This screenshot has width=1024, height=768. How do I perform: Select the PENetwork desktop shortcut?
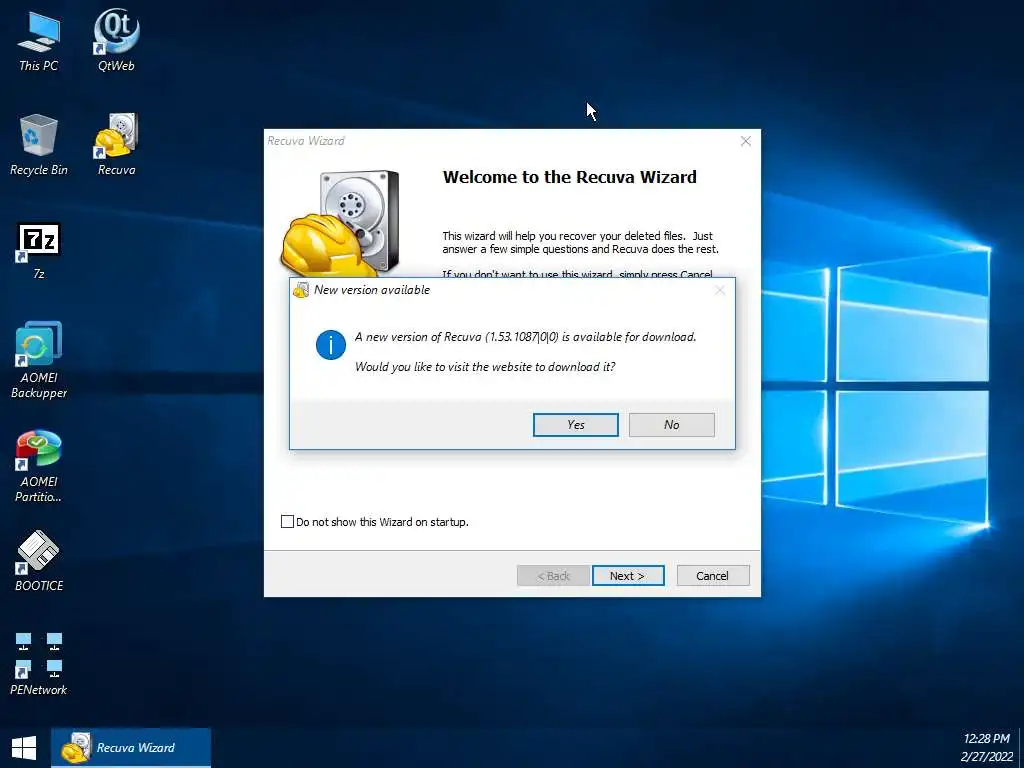(39, 664)
